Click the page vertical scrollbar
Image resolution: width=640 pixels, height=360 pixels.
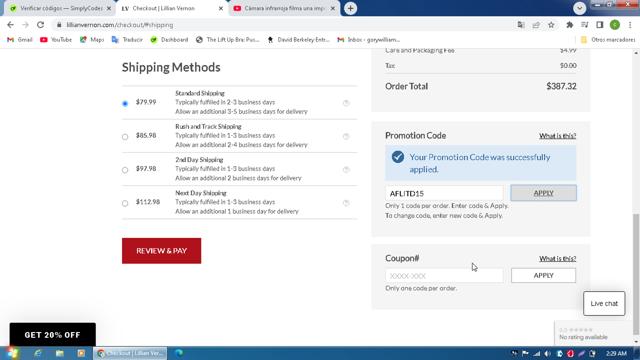pos(636,273)
